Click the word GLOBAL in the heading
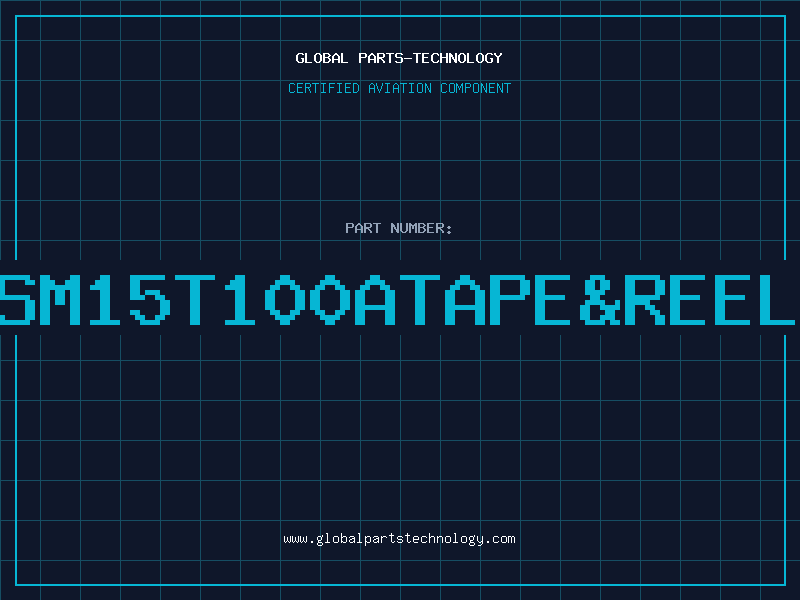The height and width of the screenshot is (600, 800). pyautogui.click(x=321, y=58)
